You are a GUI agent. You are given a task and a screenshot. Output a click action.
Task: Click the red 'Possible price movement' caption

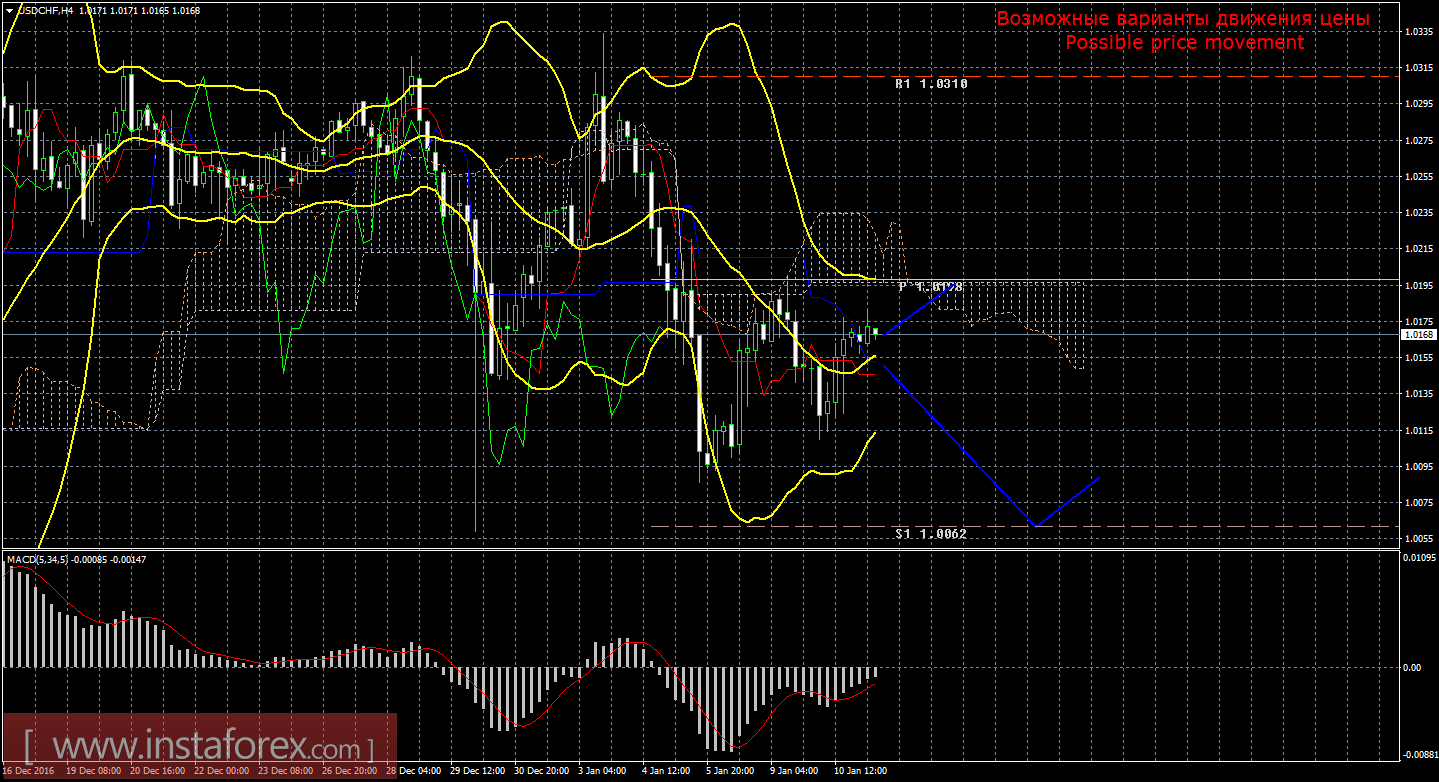[x=1184, y=43]
